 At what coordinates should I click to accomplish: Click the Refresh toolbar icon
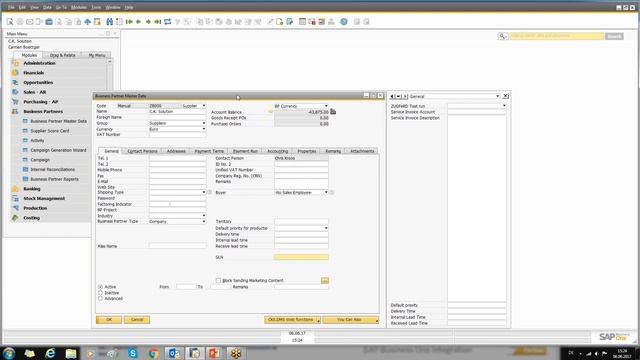[x=168, y=22]
